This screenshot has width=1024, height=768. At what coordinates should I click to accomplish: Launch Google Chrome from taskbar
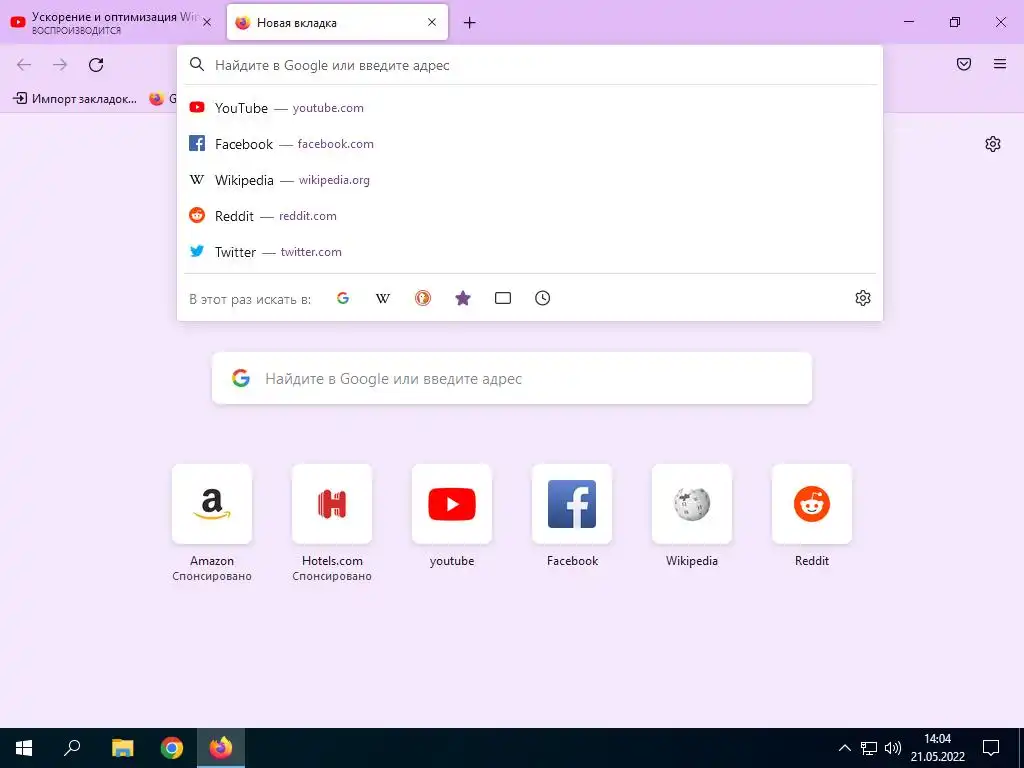click(x=172, y=748)
